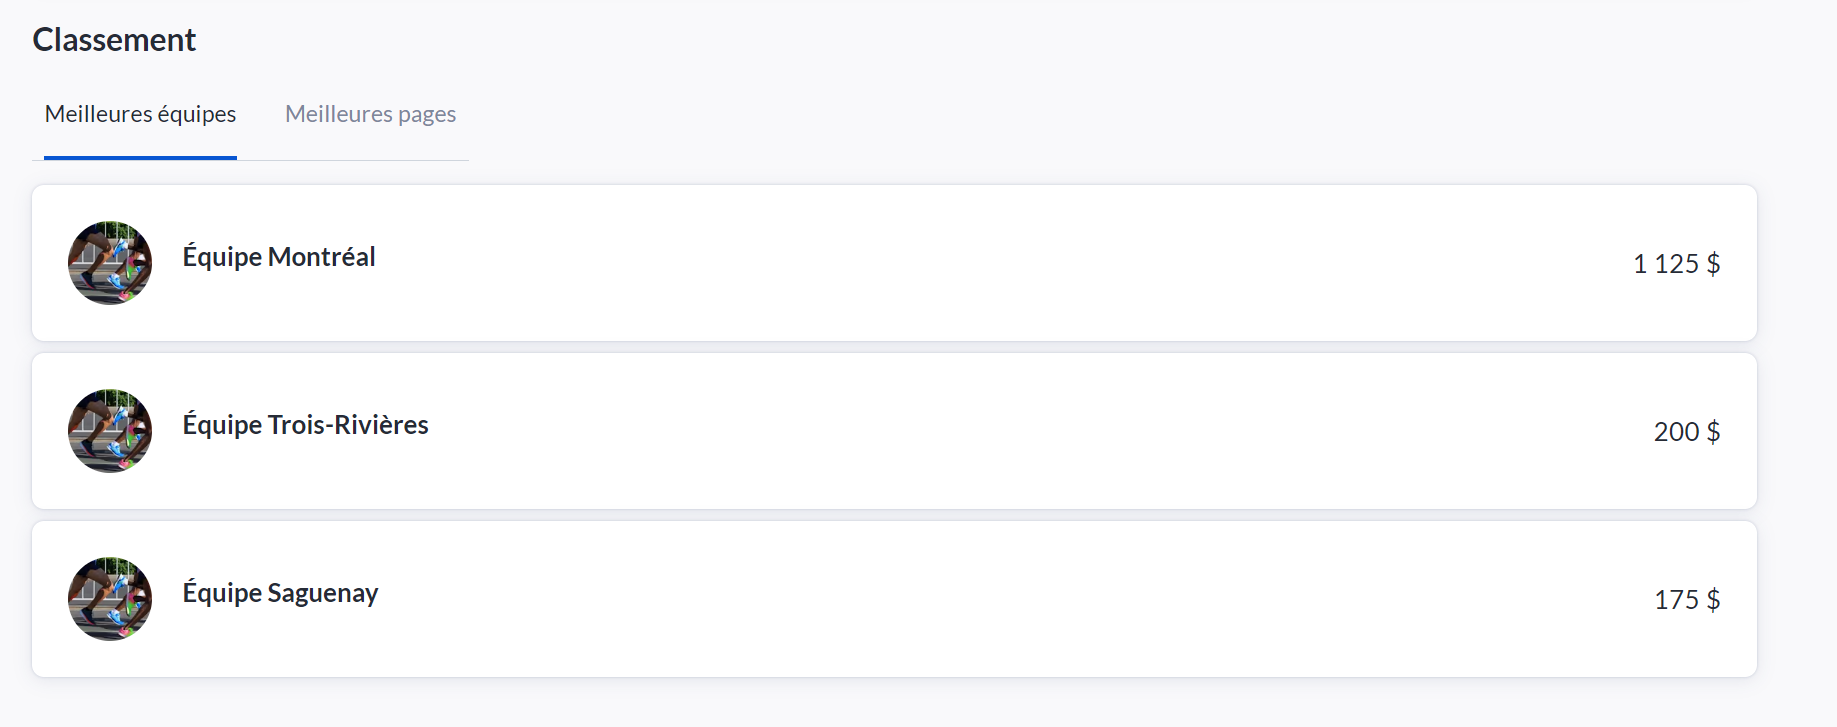
Task: Click the Équipe Montréal team avatar
Action: [110, 263]
